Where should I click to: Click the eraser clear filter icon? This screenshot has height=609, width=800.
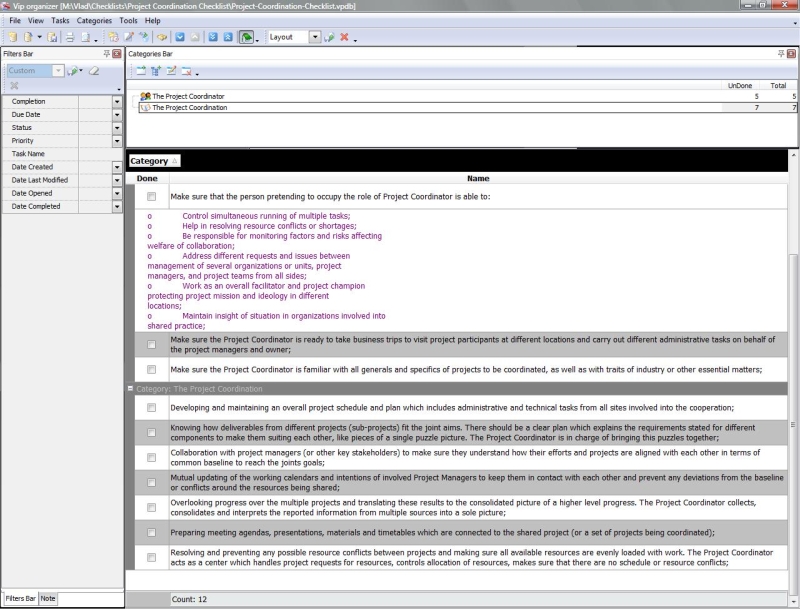pyautogui.click(x=94, y=71)
